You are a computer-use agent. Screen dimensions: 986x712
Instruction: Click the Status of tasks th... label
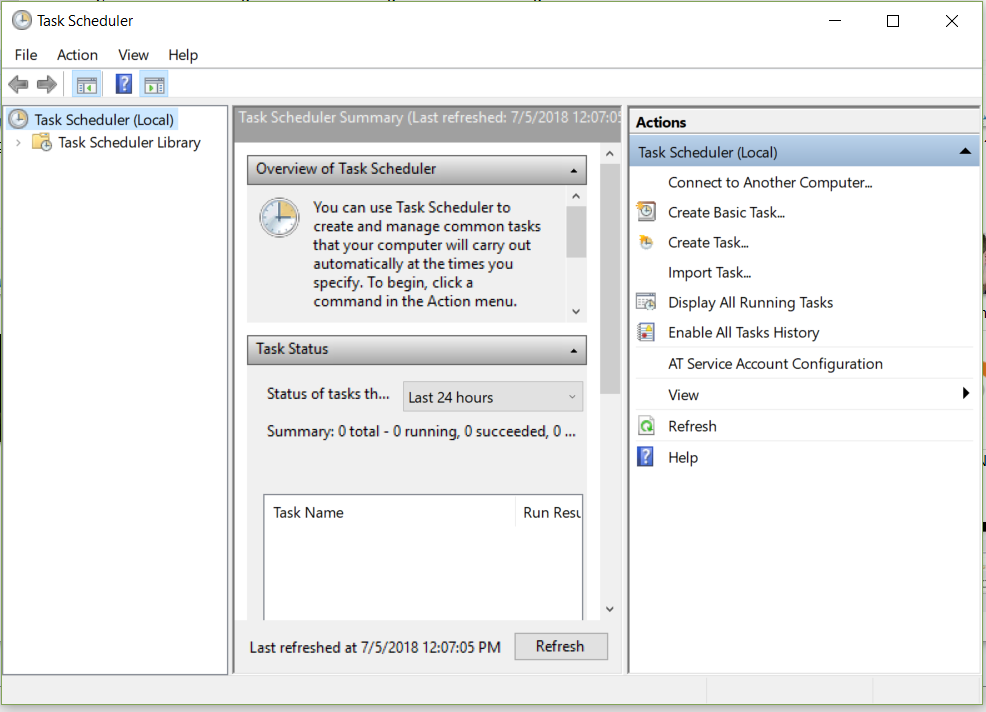tap(328, 394)
